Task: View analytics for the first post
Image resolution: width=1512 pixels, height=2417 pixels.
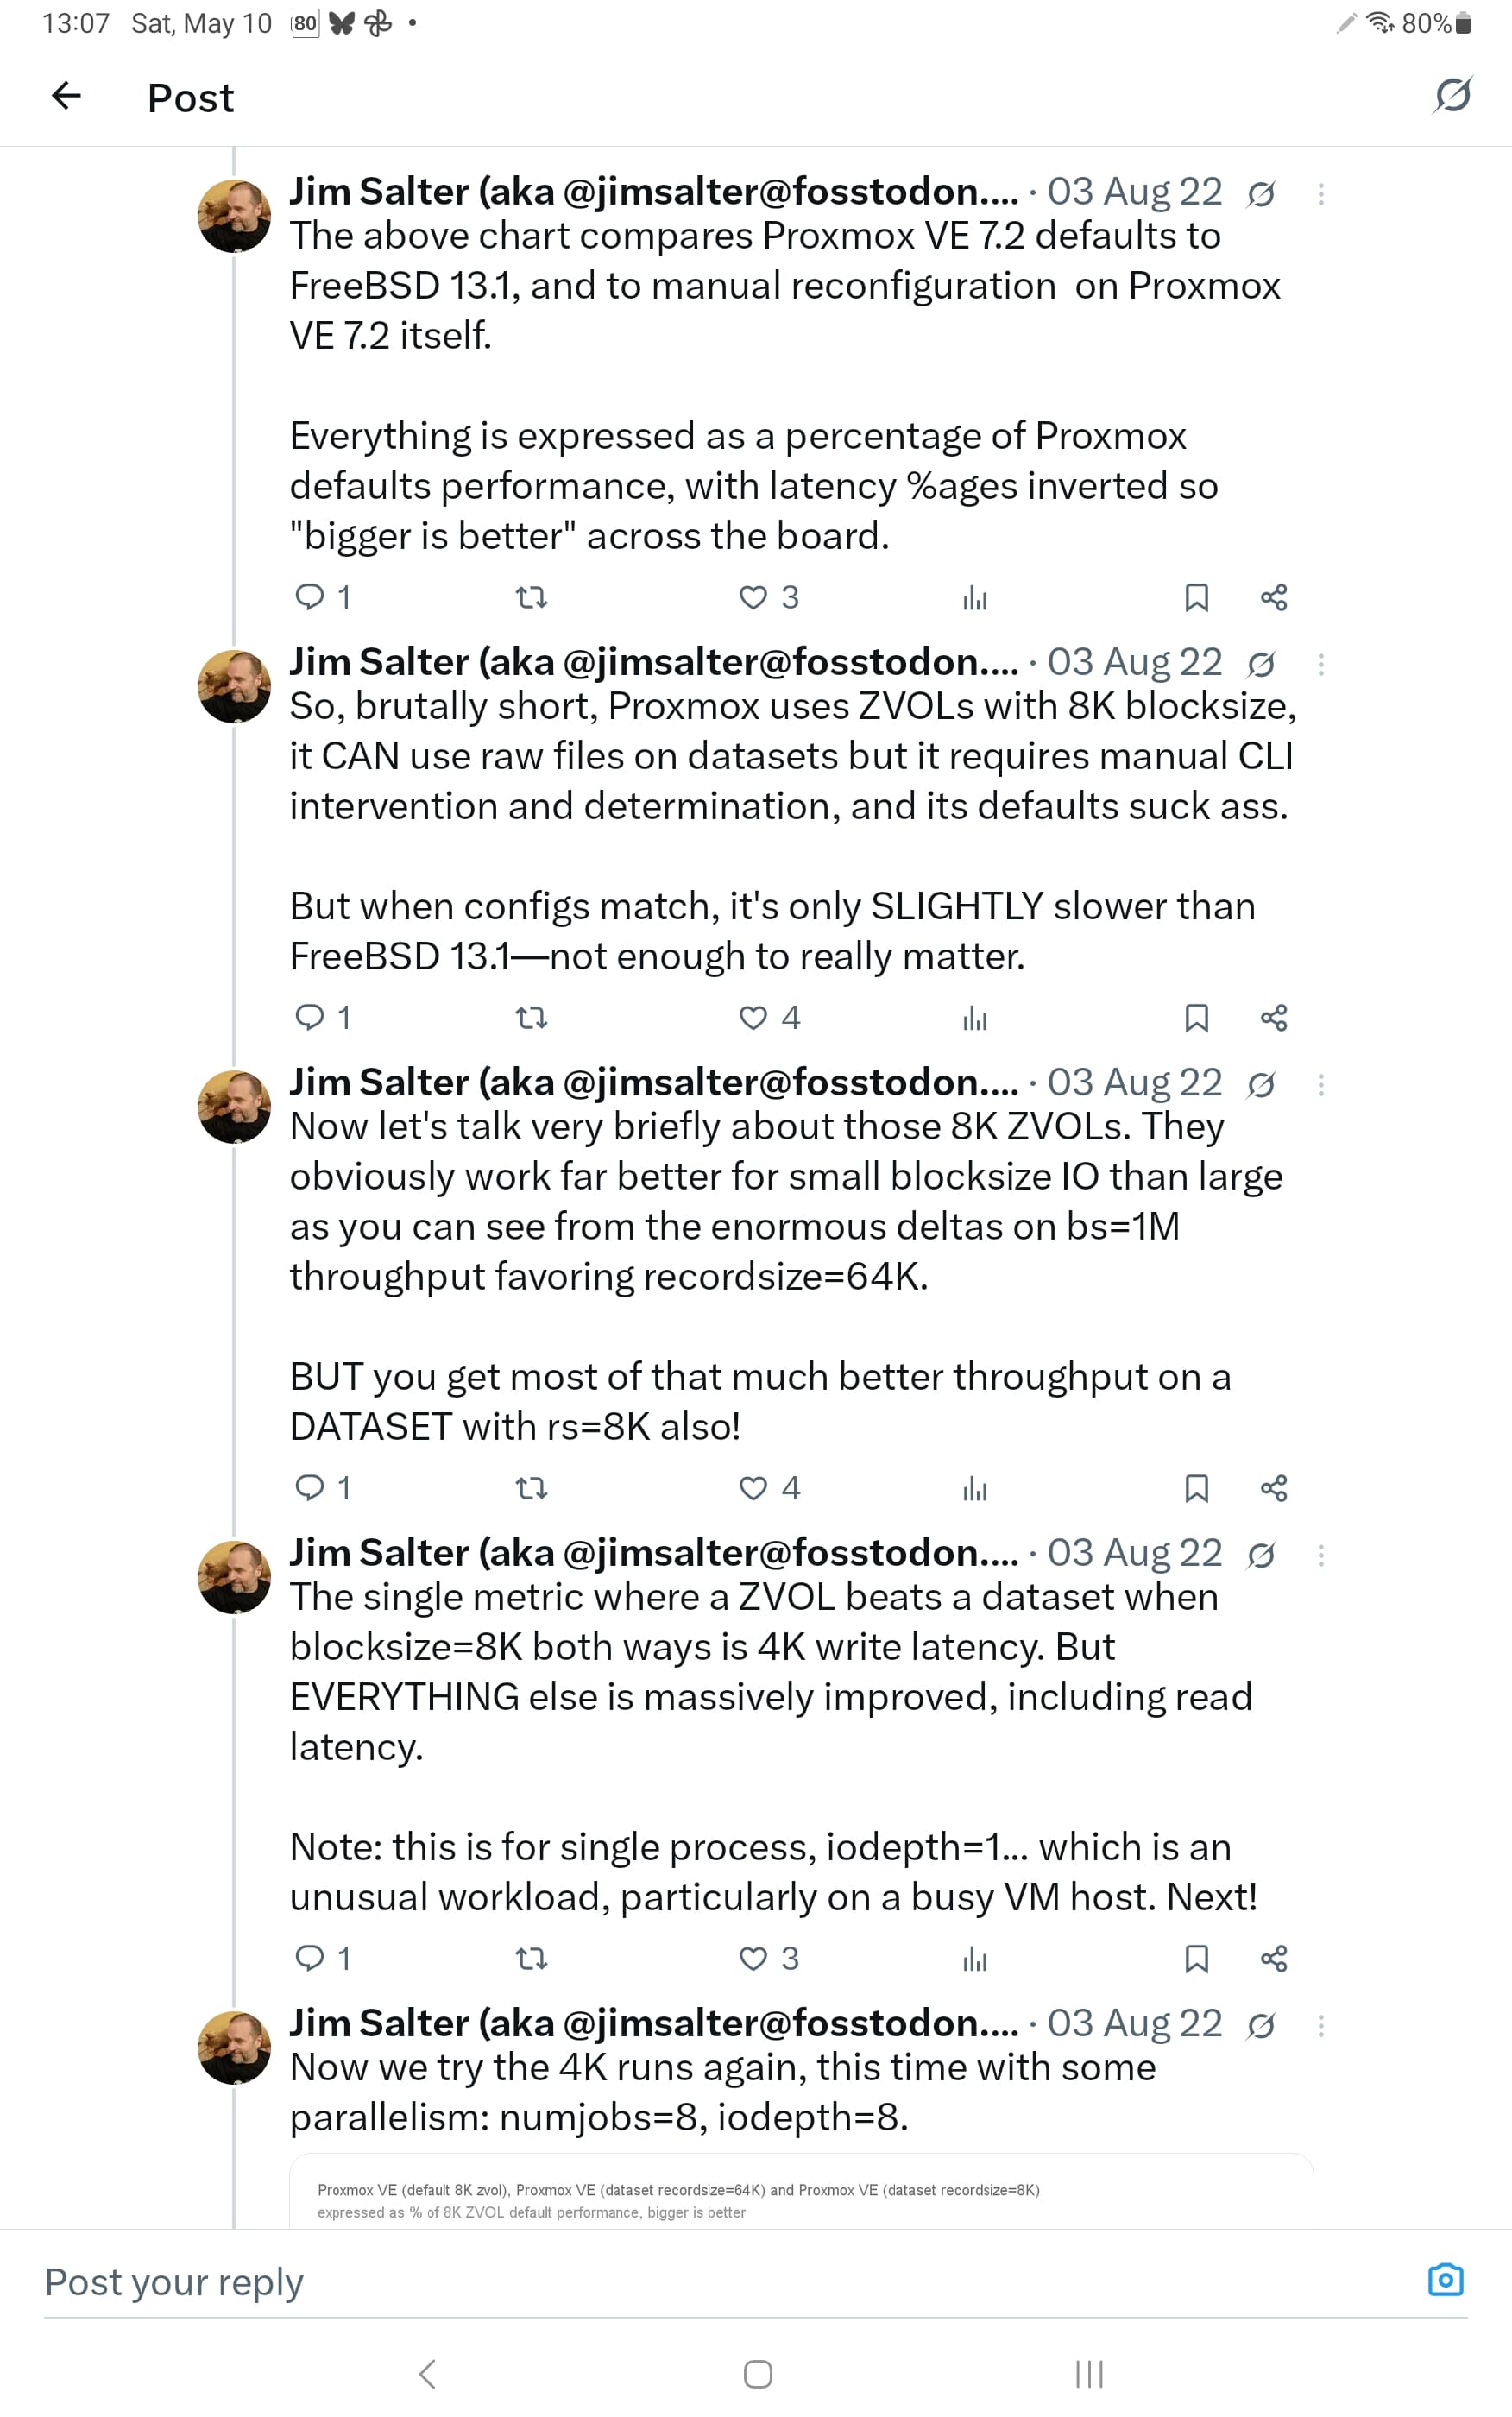Action: tap(974, 598)
